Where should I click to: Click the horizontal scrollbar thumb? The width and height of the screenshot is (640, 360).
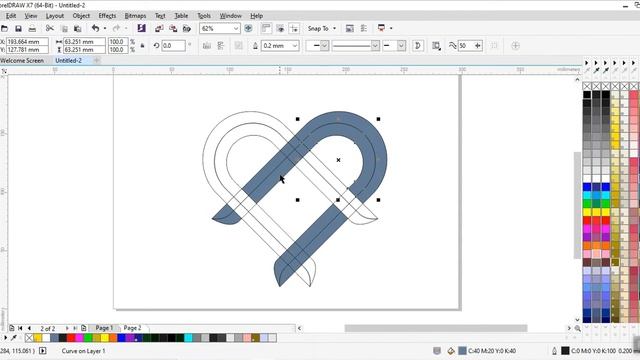[x=436, y=328]
